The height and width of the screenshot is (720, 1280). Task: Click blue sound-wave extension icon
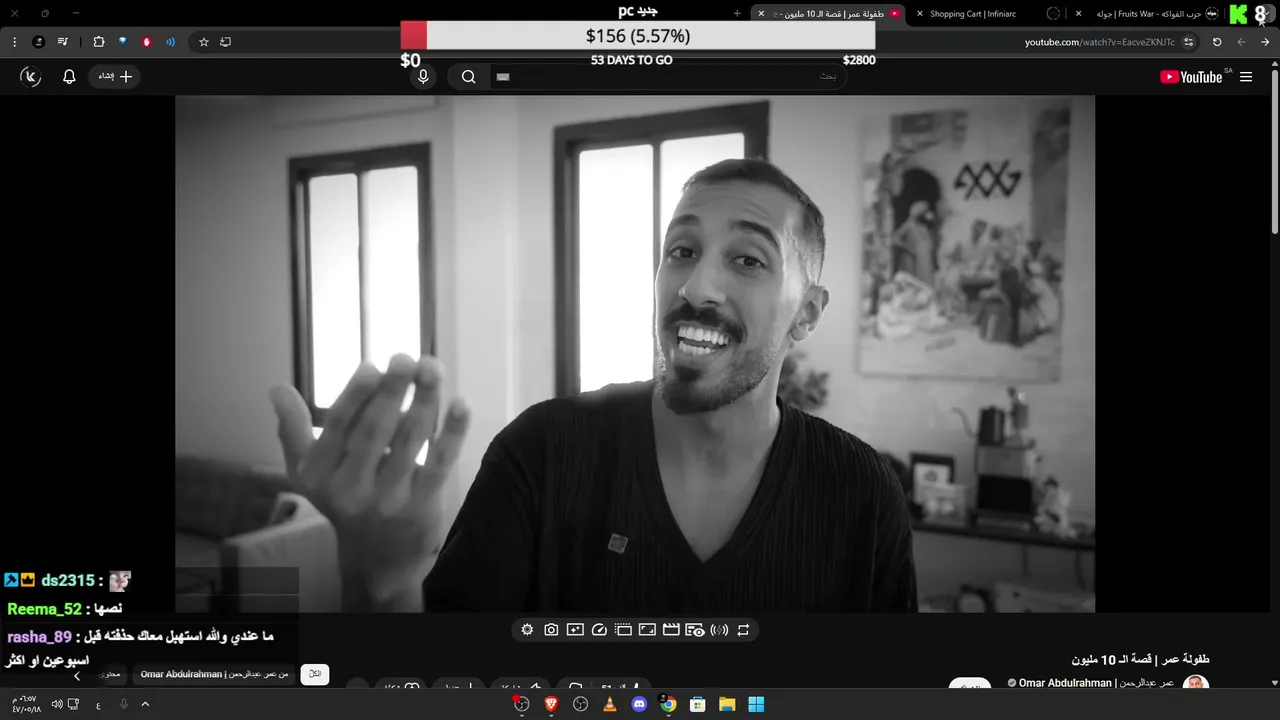[171, 42]
